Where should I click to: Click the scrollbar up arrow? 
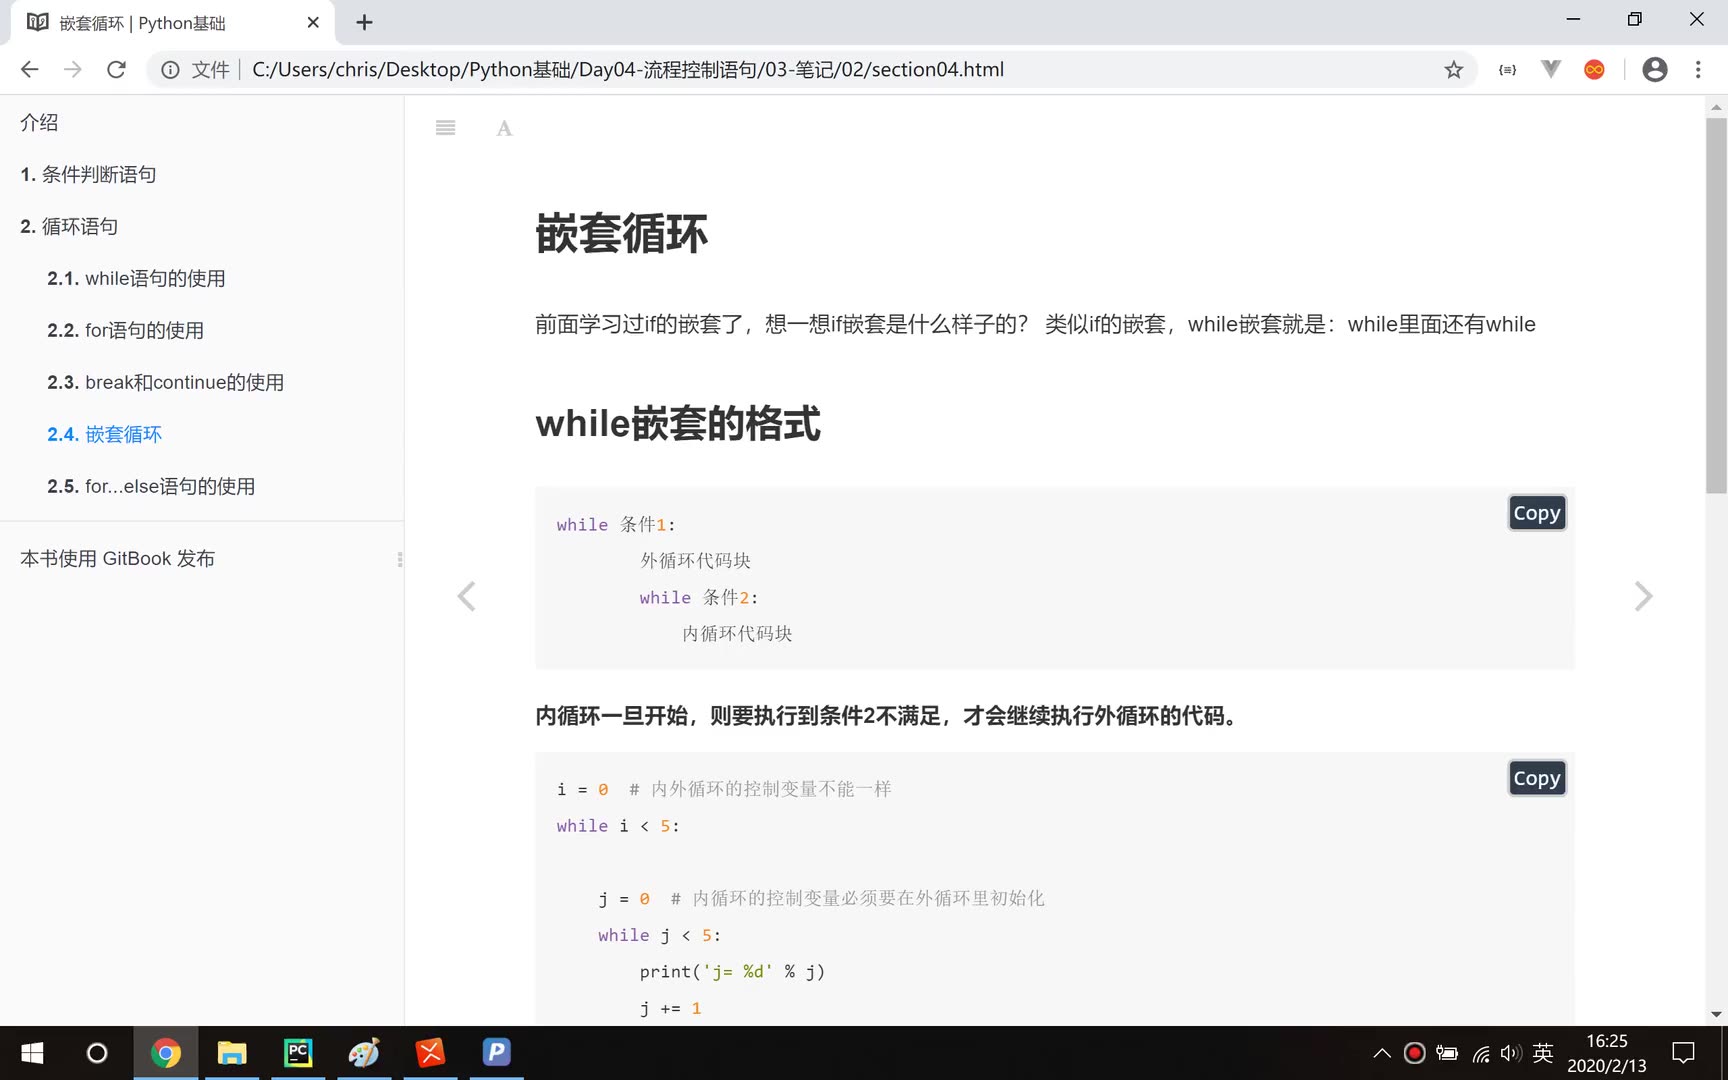click(x=1716, y=106)
